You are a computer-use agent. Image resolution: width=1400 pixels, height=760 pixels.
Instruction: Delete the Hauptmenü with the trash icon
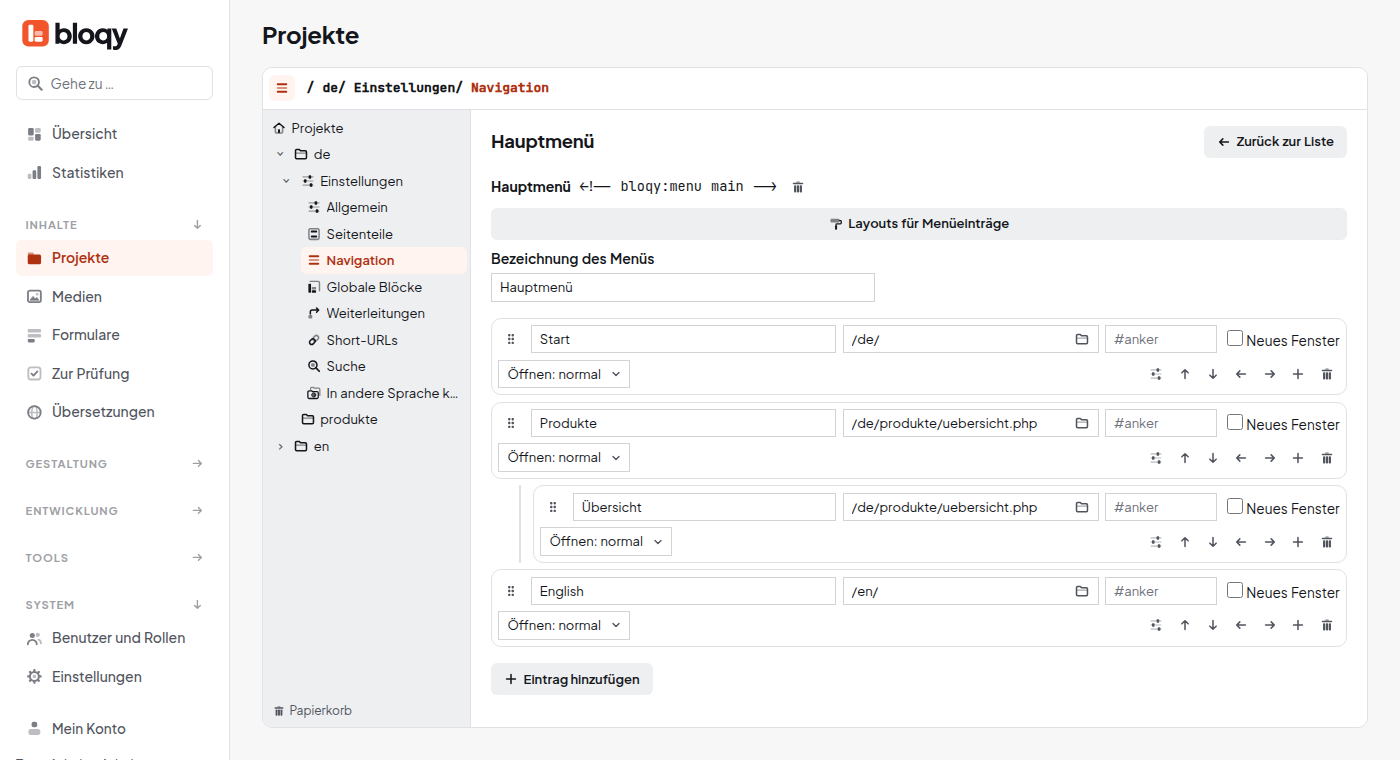coord(798,187)
